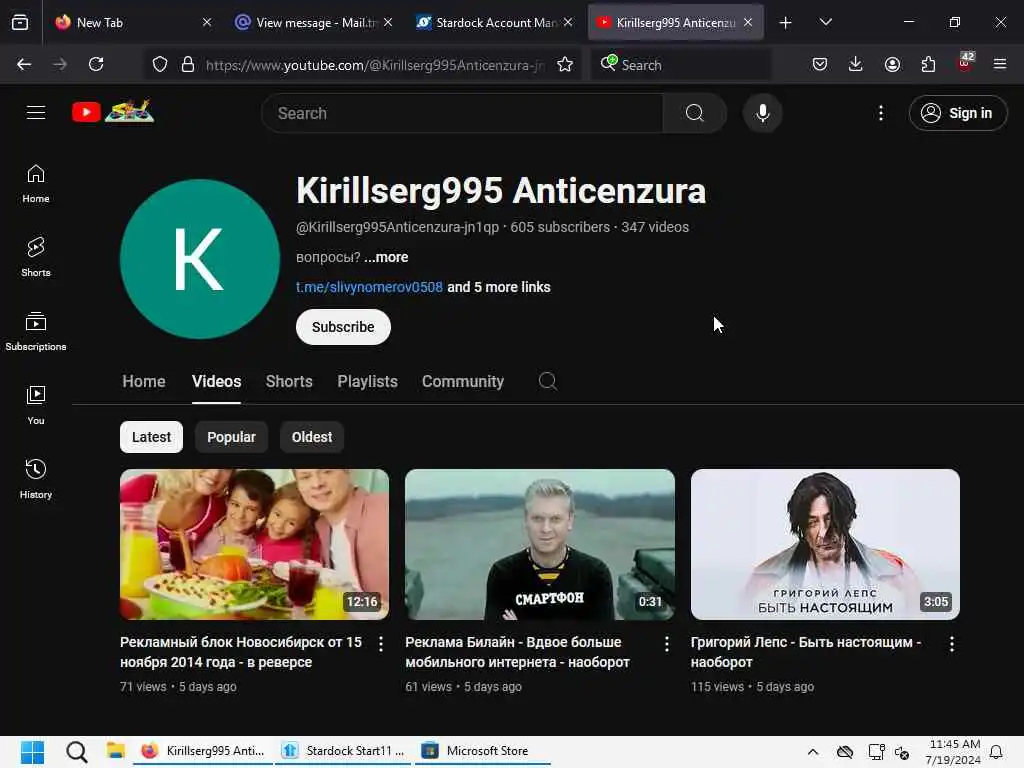Go to Home in YouTube sidebar
Viewport: 1024px width, 768px height.
[x=36, y=184]
